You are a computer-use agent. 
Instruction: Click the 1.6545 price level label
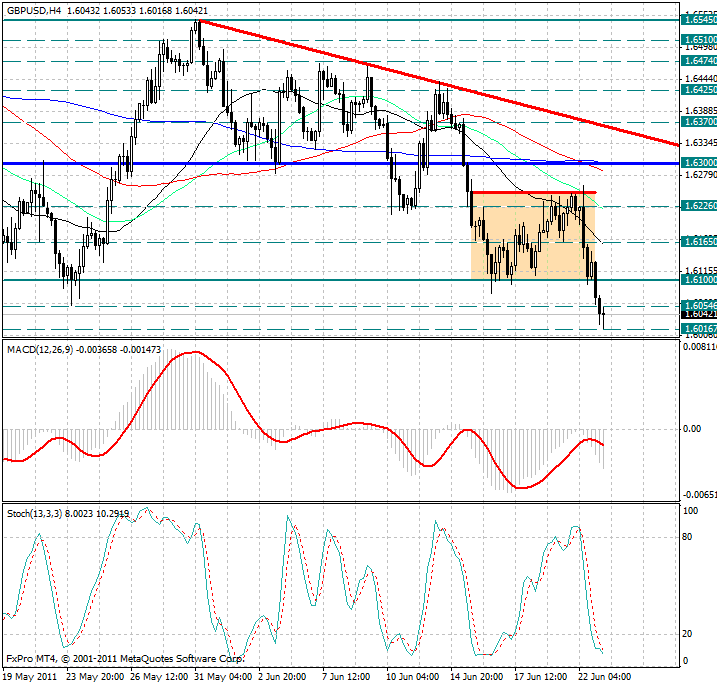click(698, 19)
